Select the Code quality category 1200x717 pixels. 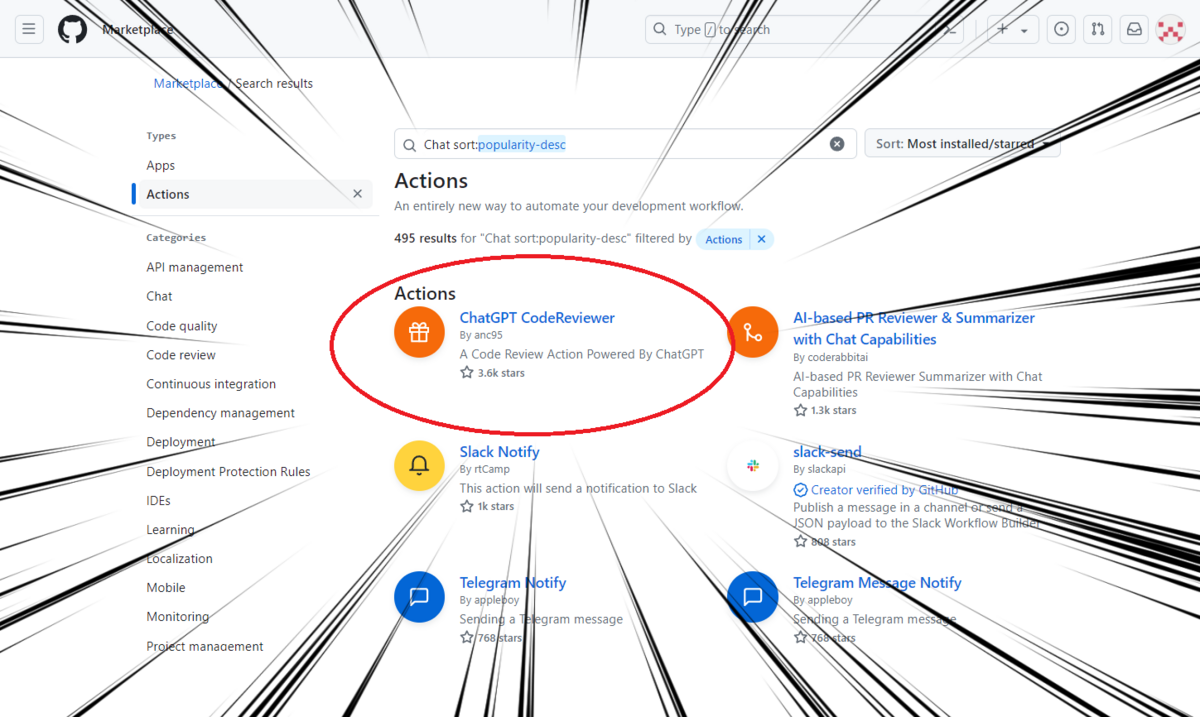point(182,326)
